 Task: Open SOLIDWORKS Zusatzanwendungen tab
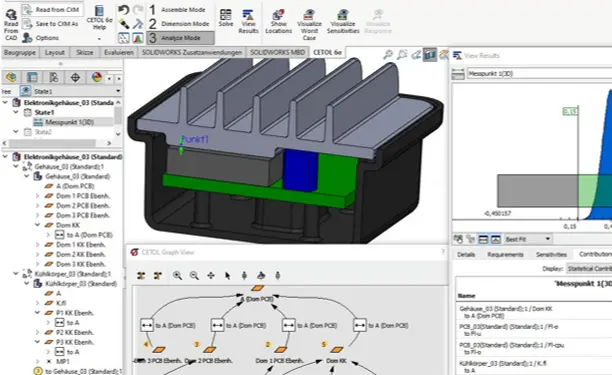pyautogui.click(x=192, y=52)
